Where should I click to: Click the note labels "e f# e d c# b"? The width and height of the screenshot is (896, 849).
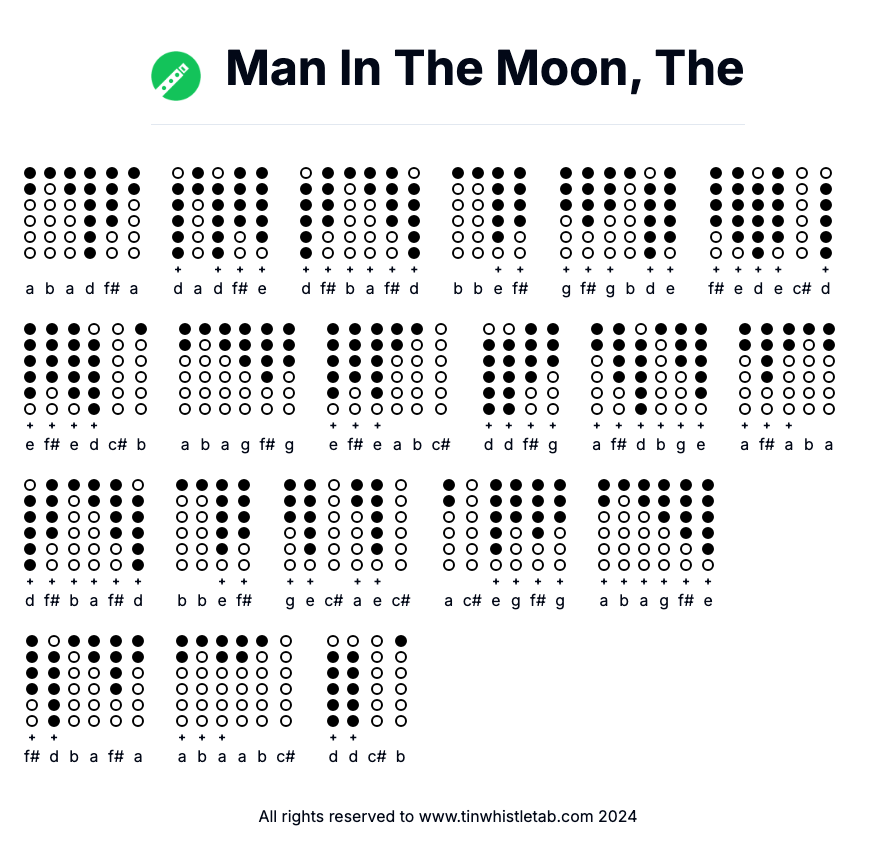click(x=85, y=445)
